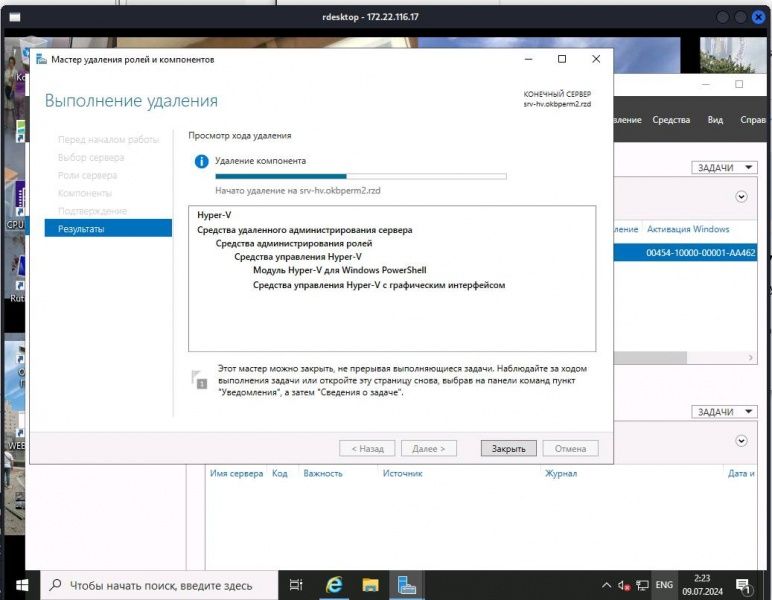Open the Windows Start menu
The width and height of the screenshot is (772, 600).
tap(20, 585)
